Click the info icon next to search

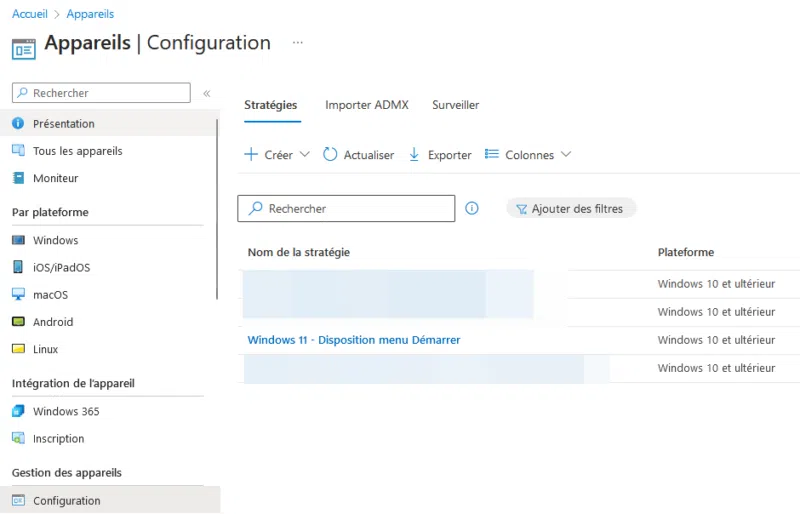[x=472, y=208]
